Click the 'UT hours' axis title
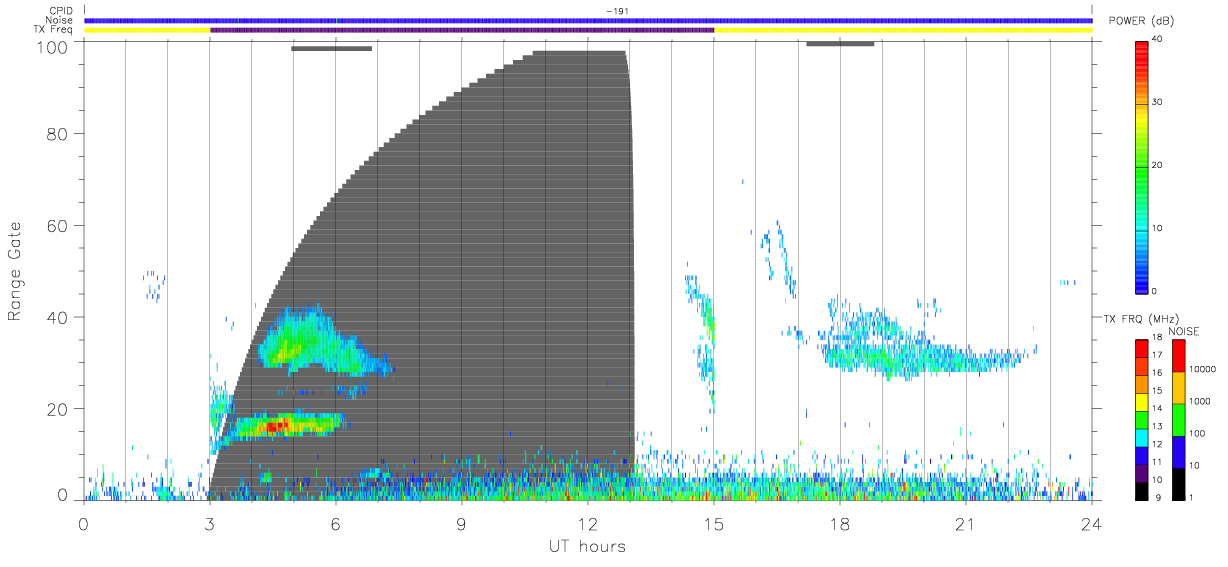1228x567 pixels. click(x=587, y=547)
